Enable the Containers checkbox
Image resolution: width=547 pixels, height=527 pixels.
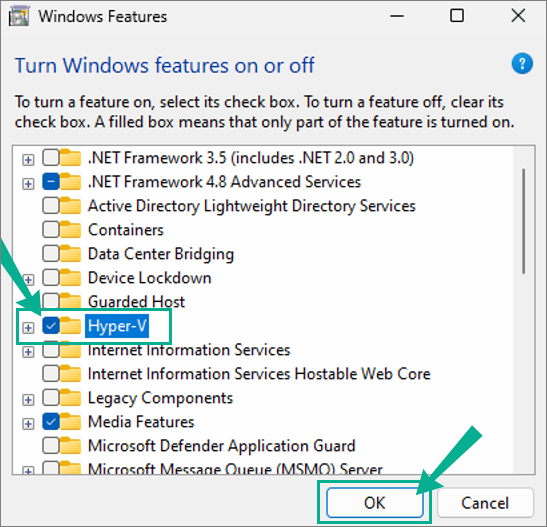pyautogui.click(x=51, y=230)
